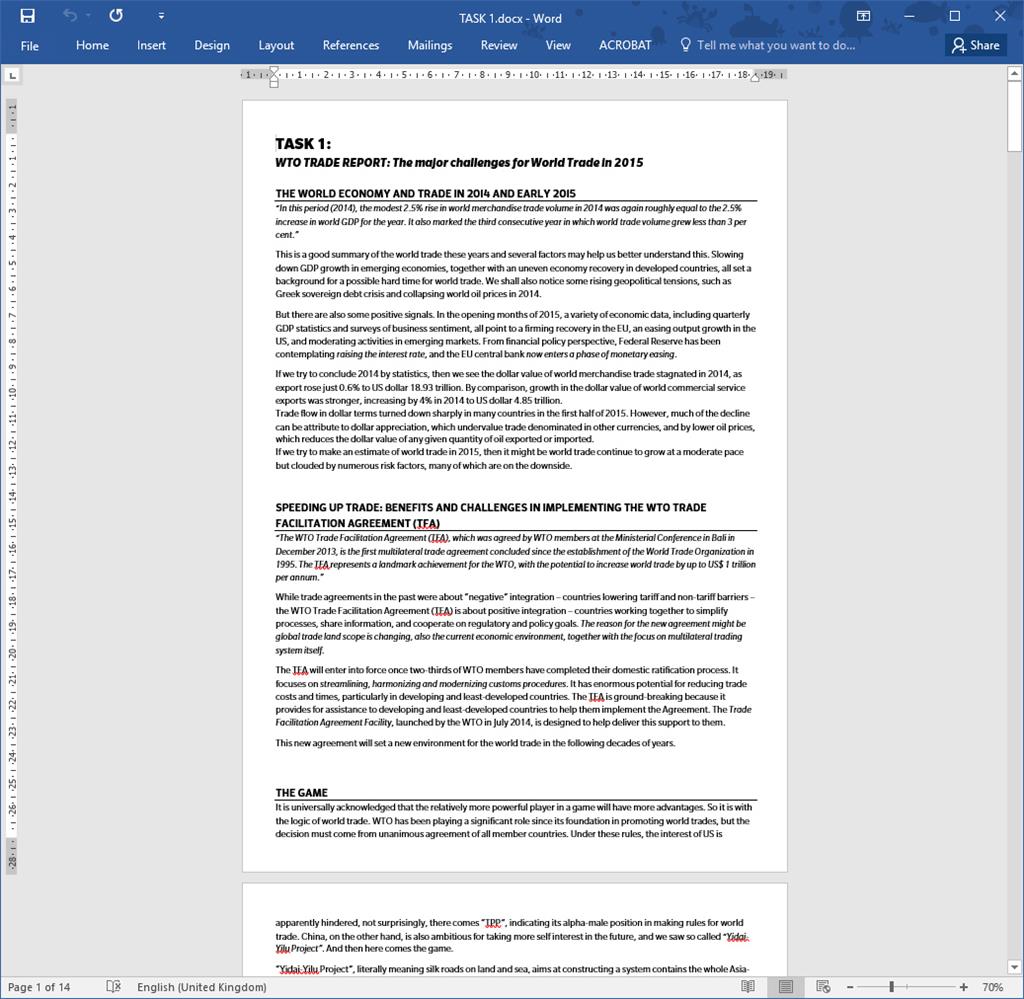Click paragraph starting 'But there are also'
This screenshot has width=1024, height=999.
pos(515,334)
